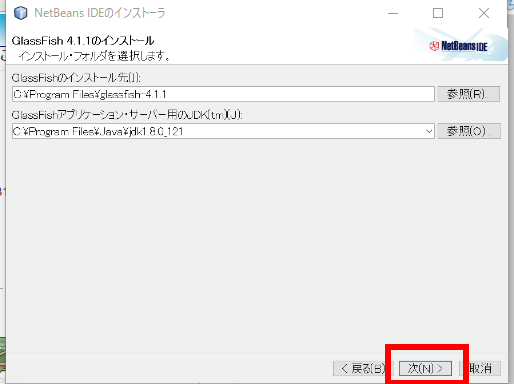Image resolution: width=514 pixels, height=384 pixels.
Task: Proceed with the 次(N) > button
Action: [x=425, y=368]
